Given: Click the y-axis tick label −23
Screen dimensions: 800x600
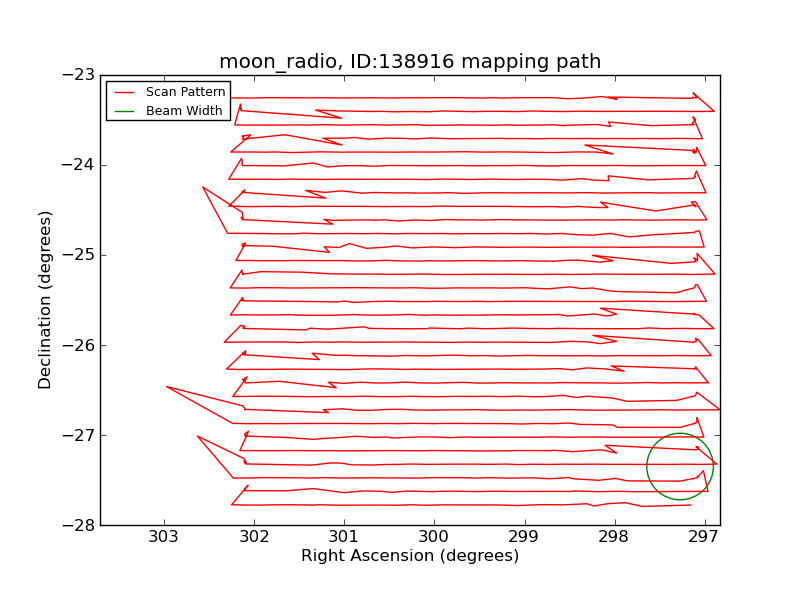Looking at the screenshot, I should (78, 75).
